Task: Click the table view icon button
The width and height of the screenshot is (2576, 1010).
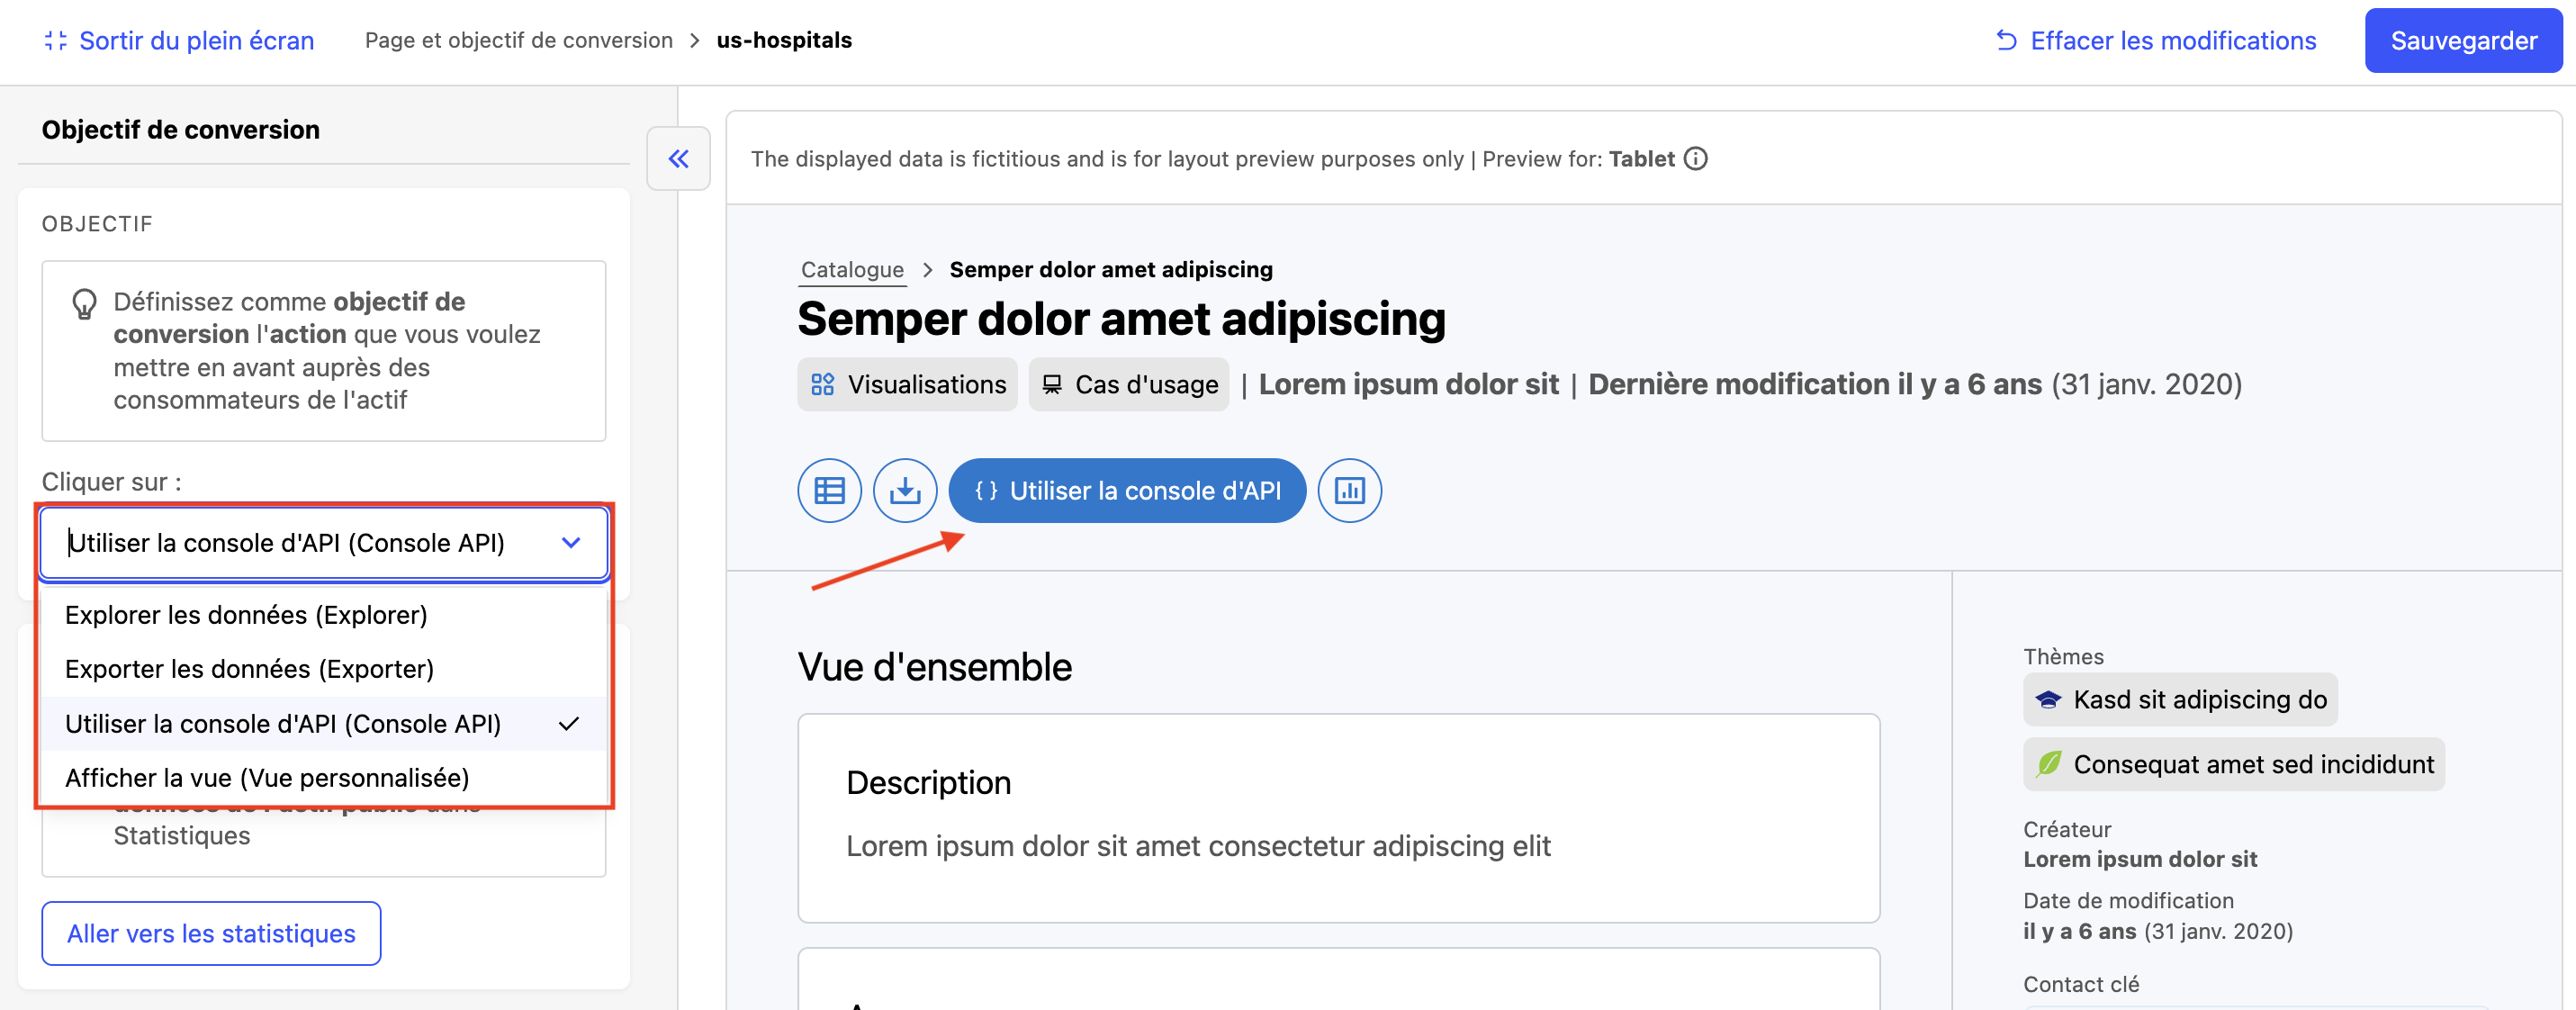Action: coord(829,490)
